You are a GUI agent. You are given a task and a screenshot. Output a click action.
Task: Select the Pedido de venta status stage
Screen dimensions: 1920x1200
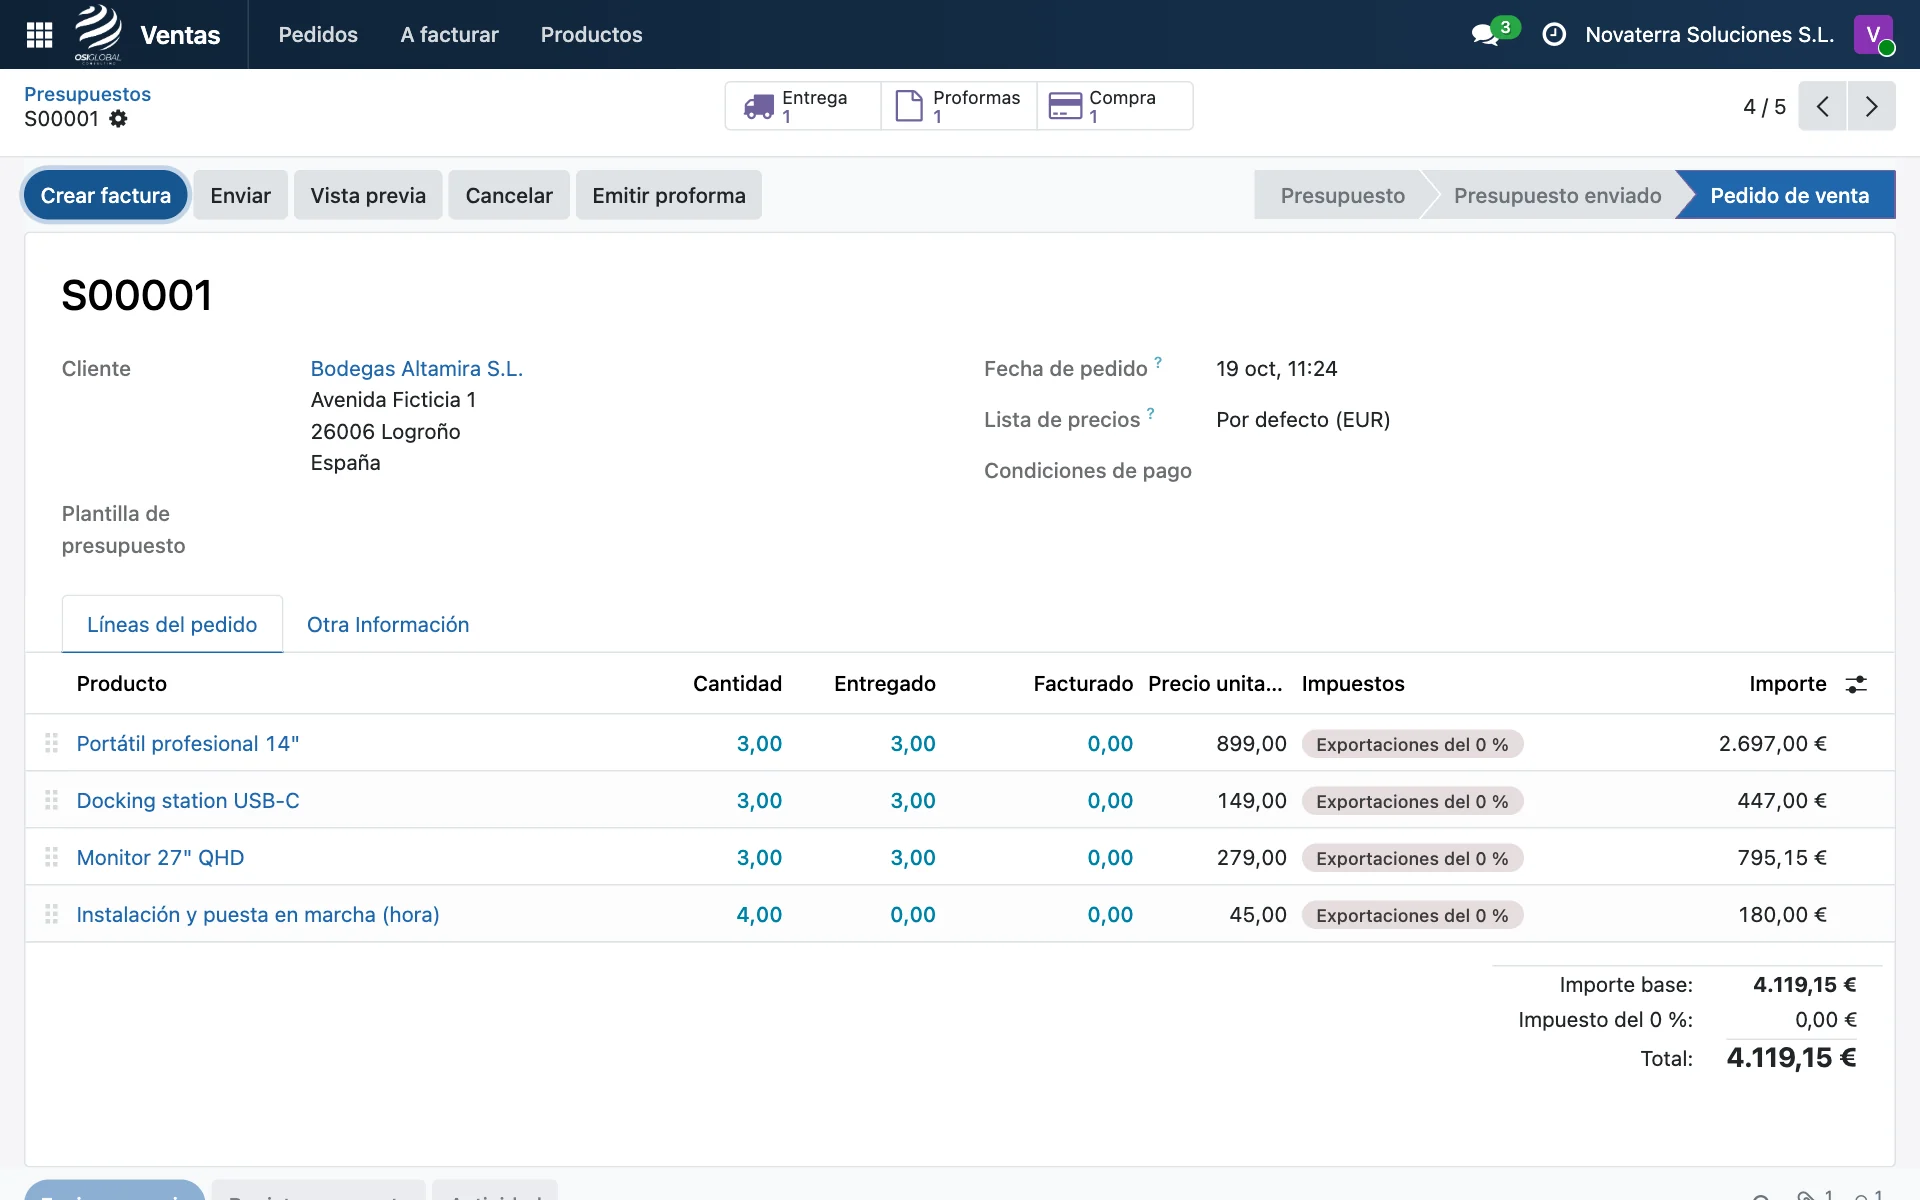[1789, 195]
